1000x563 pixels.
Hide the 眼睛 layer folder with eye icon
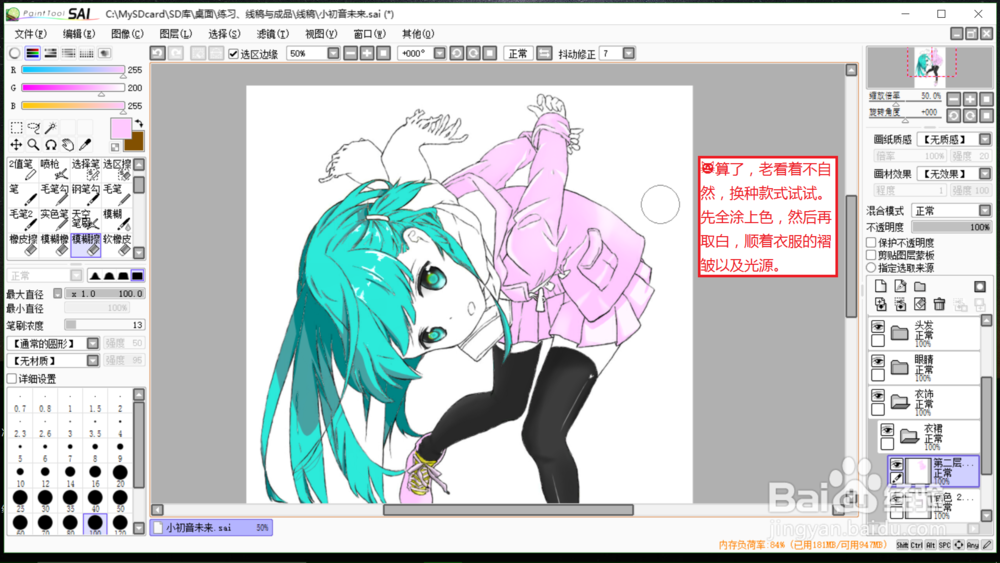(878, 361)
